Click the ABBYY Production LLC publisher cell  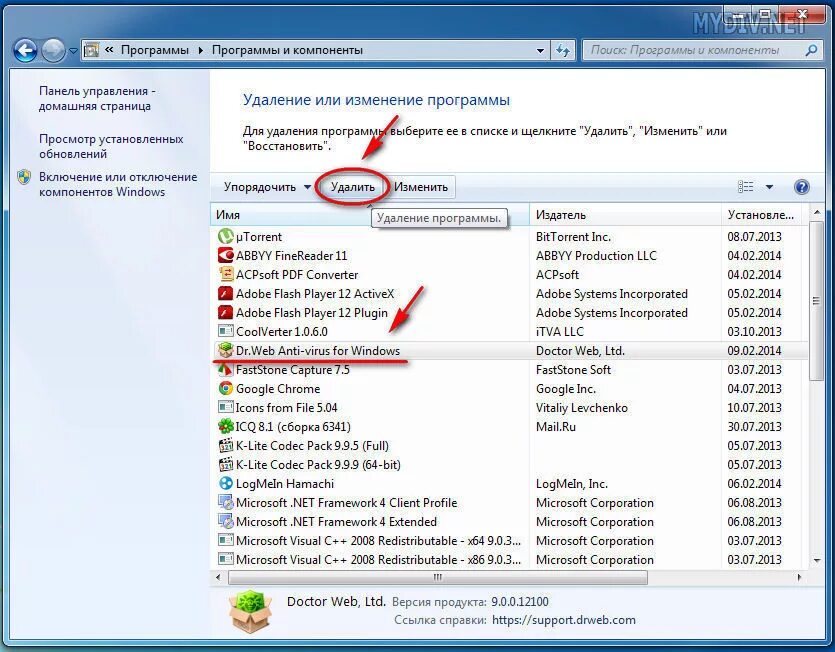point(596,256)
